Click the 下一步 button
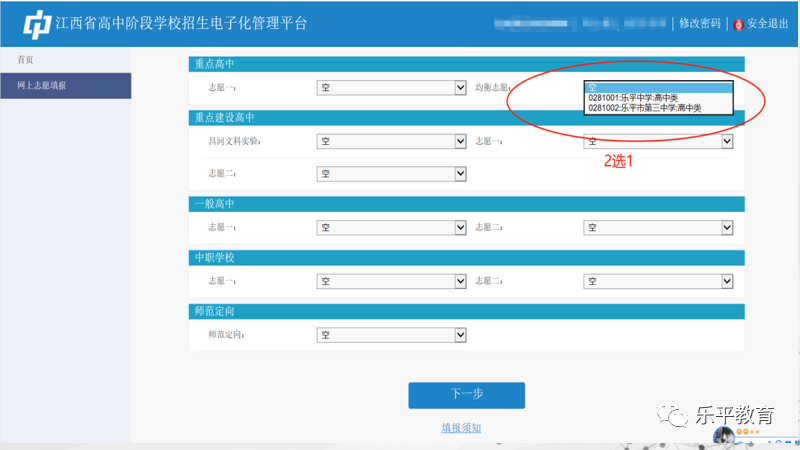Viewport: 800px width, 450px height. [466, 395]
